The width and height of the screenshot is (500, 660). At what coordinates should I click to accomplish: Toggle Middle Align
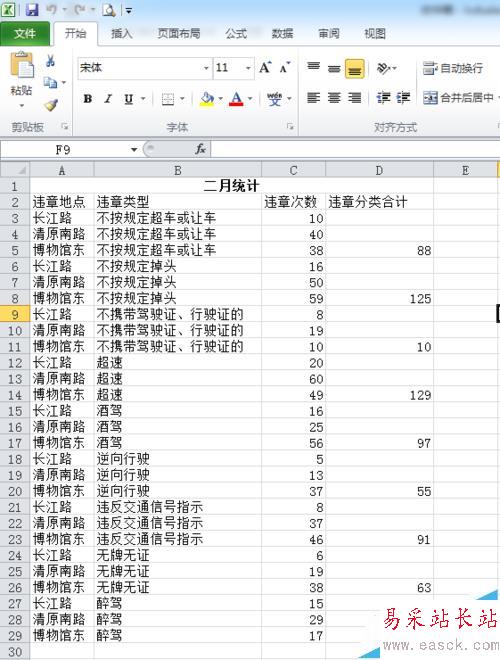click(x=334, y=67)
